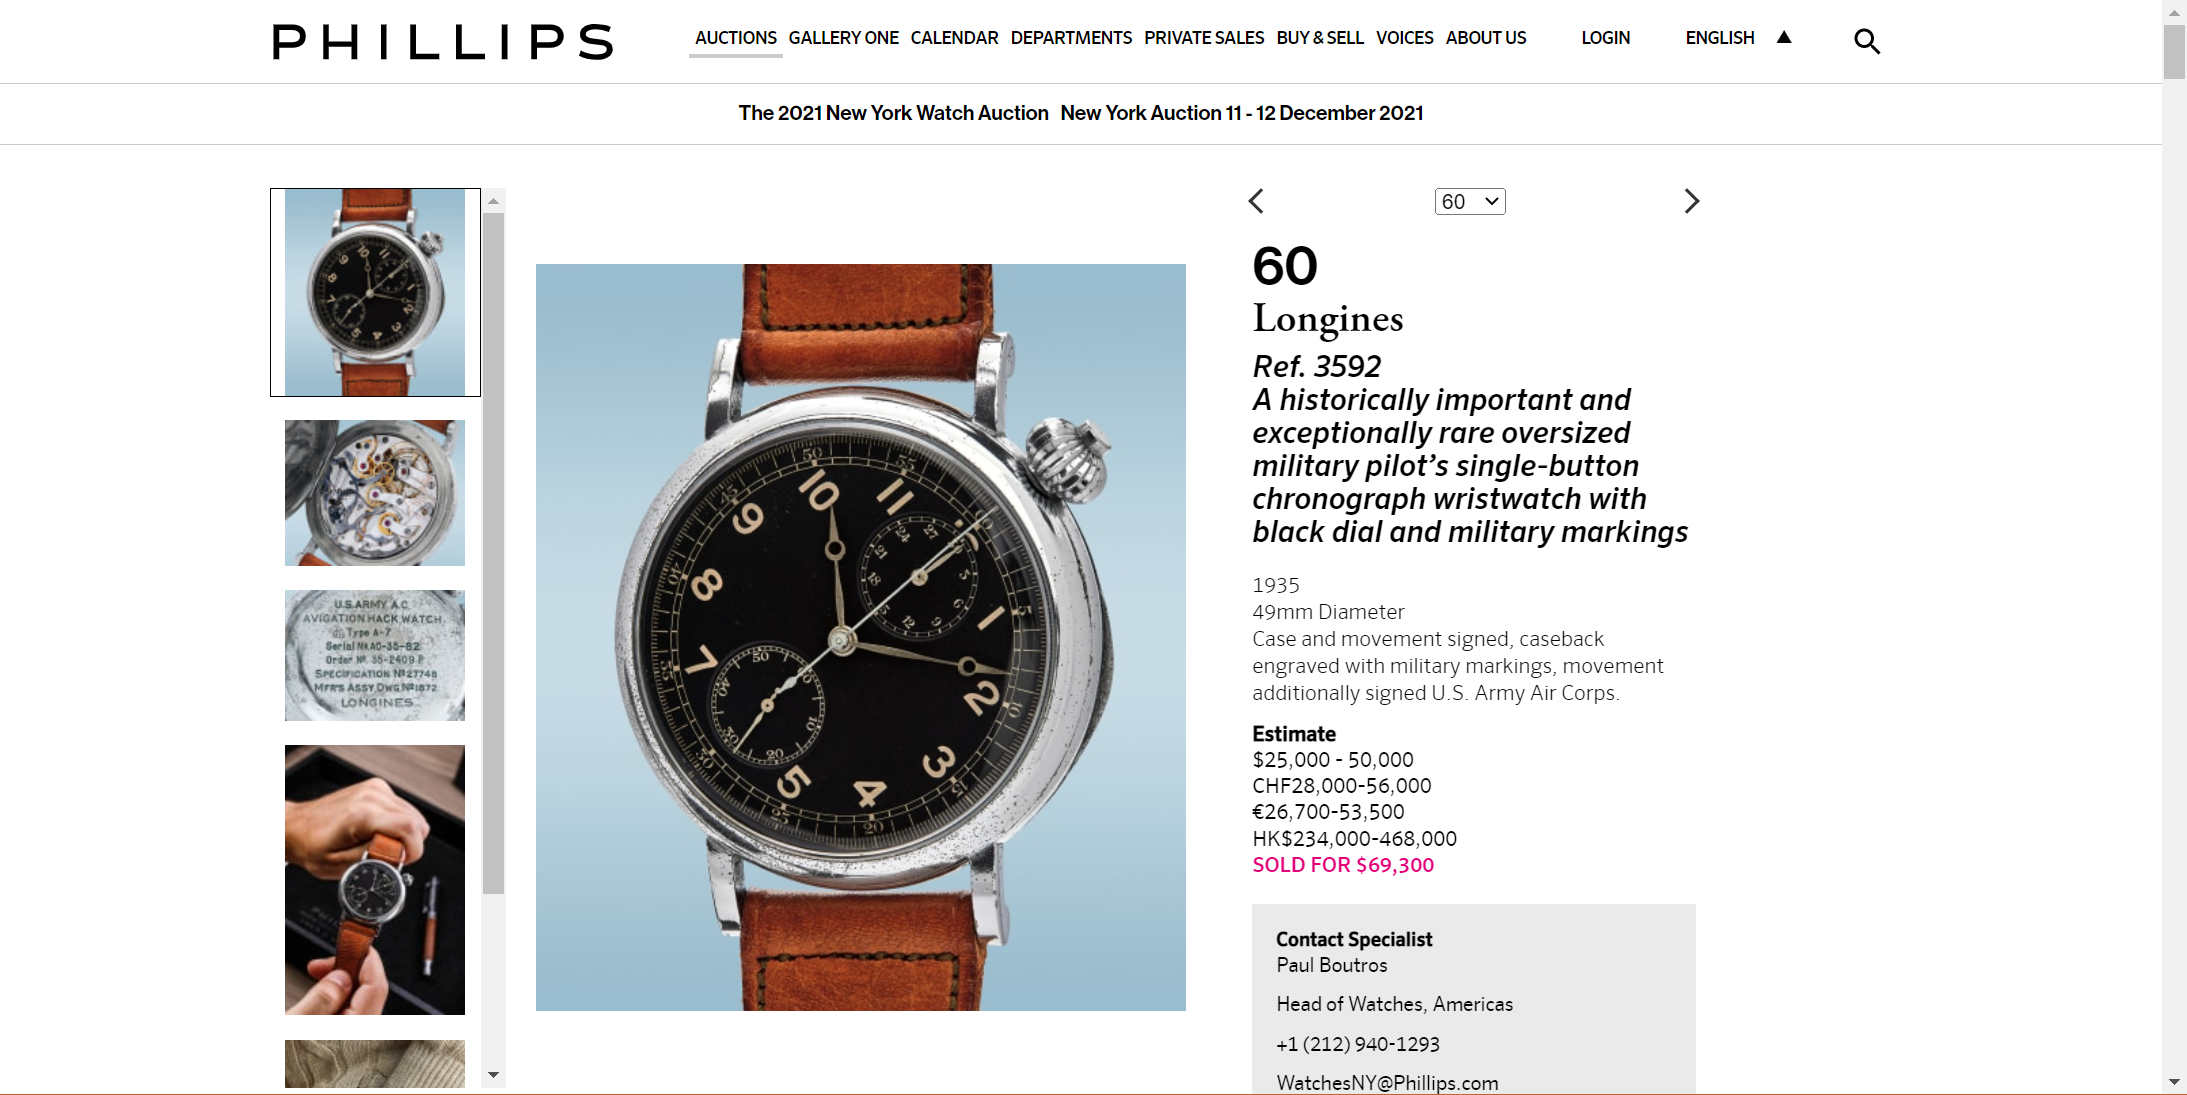Select the engraved caseback thumbnail
Screen dimensions: 2187x1095
375,655
